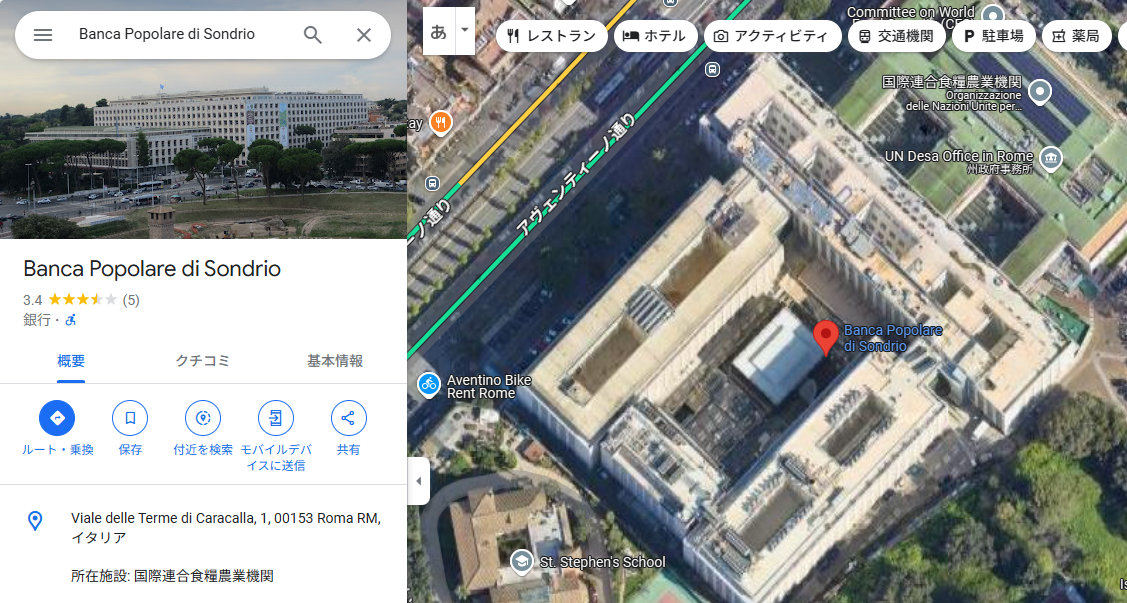Open the UN Desa Office in Rome marker icon

1051,159
